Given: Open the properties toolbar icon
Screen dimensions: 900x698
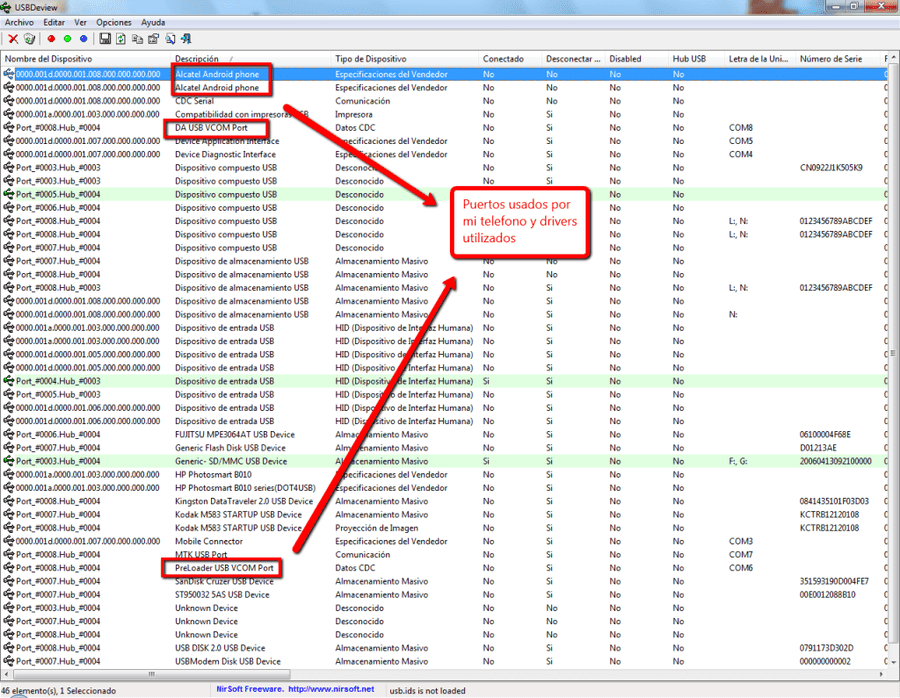Looking at the screenshot, I should [153, 38].
